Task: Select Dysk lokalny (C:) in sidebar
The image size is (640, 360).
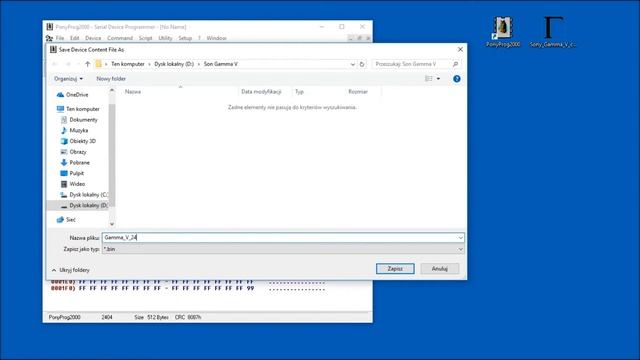Action: pos(84,195)
